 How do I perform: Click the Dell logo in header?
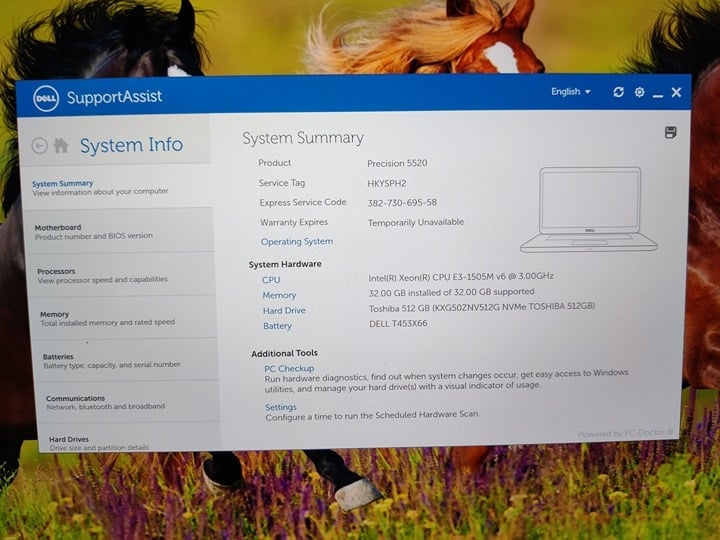pos(46,98)
